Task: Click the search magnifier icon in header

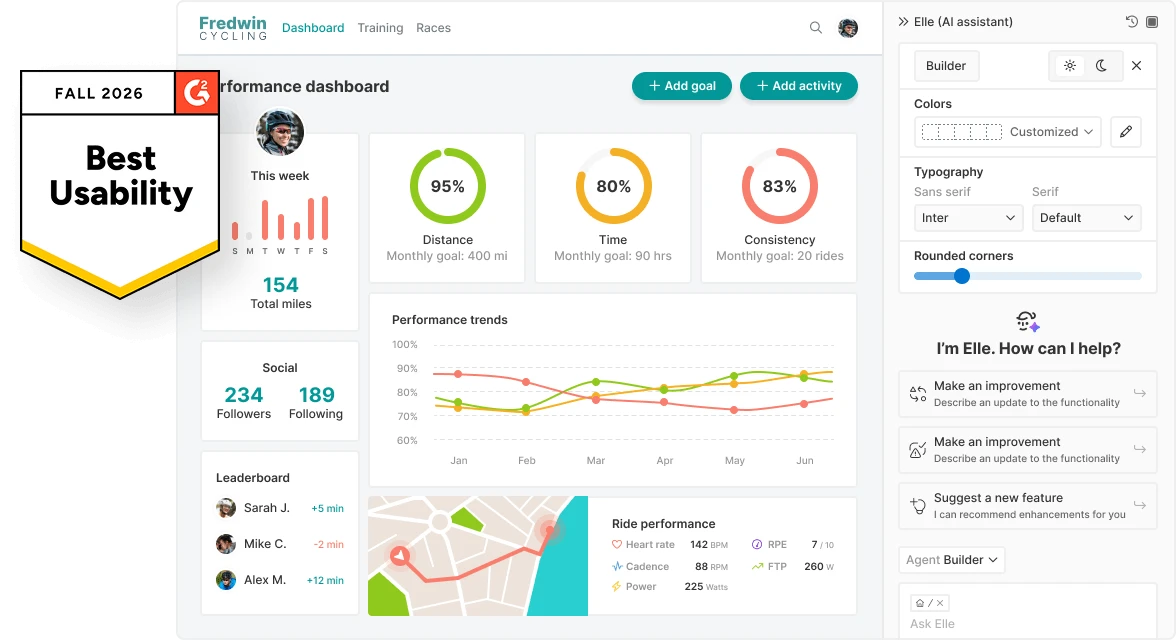Action: 815,28
